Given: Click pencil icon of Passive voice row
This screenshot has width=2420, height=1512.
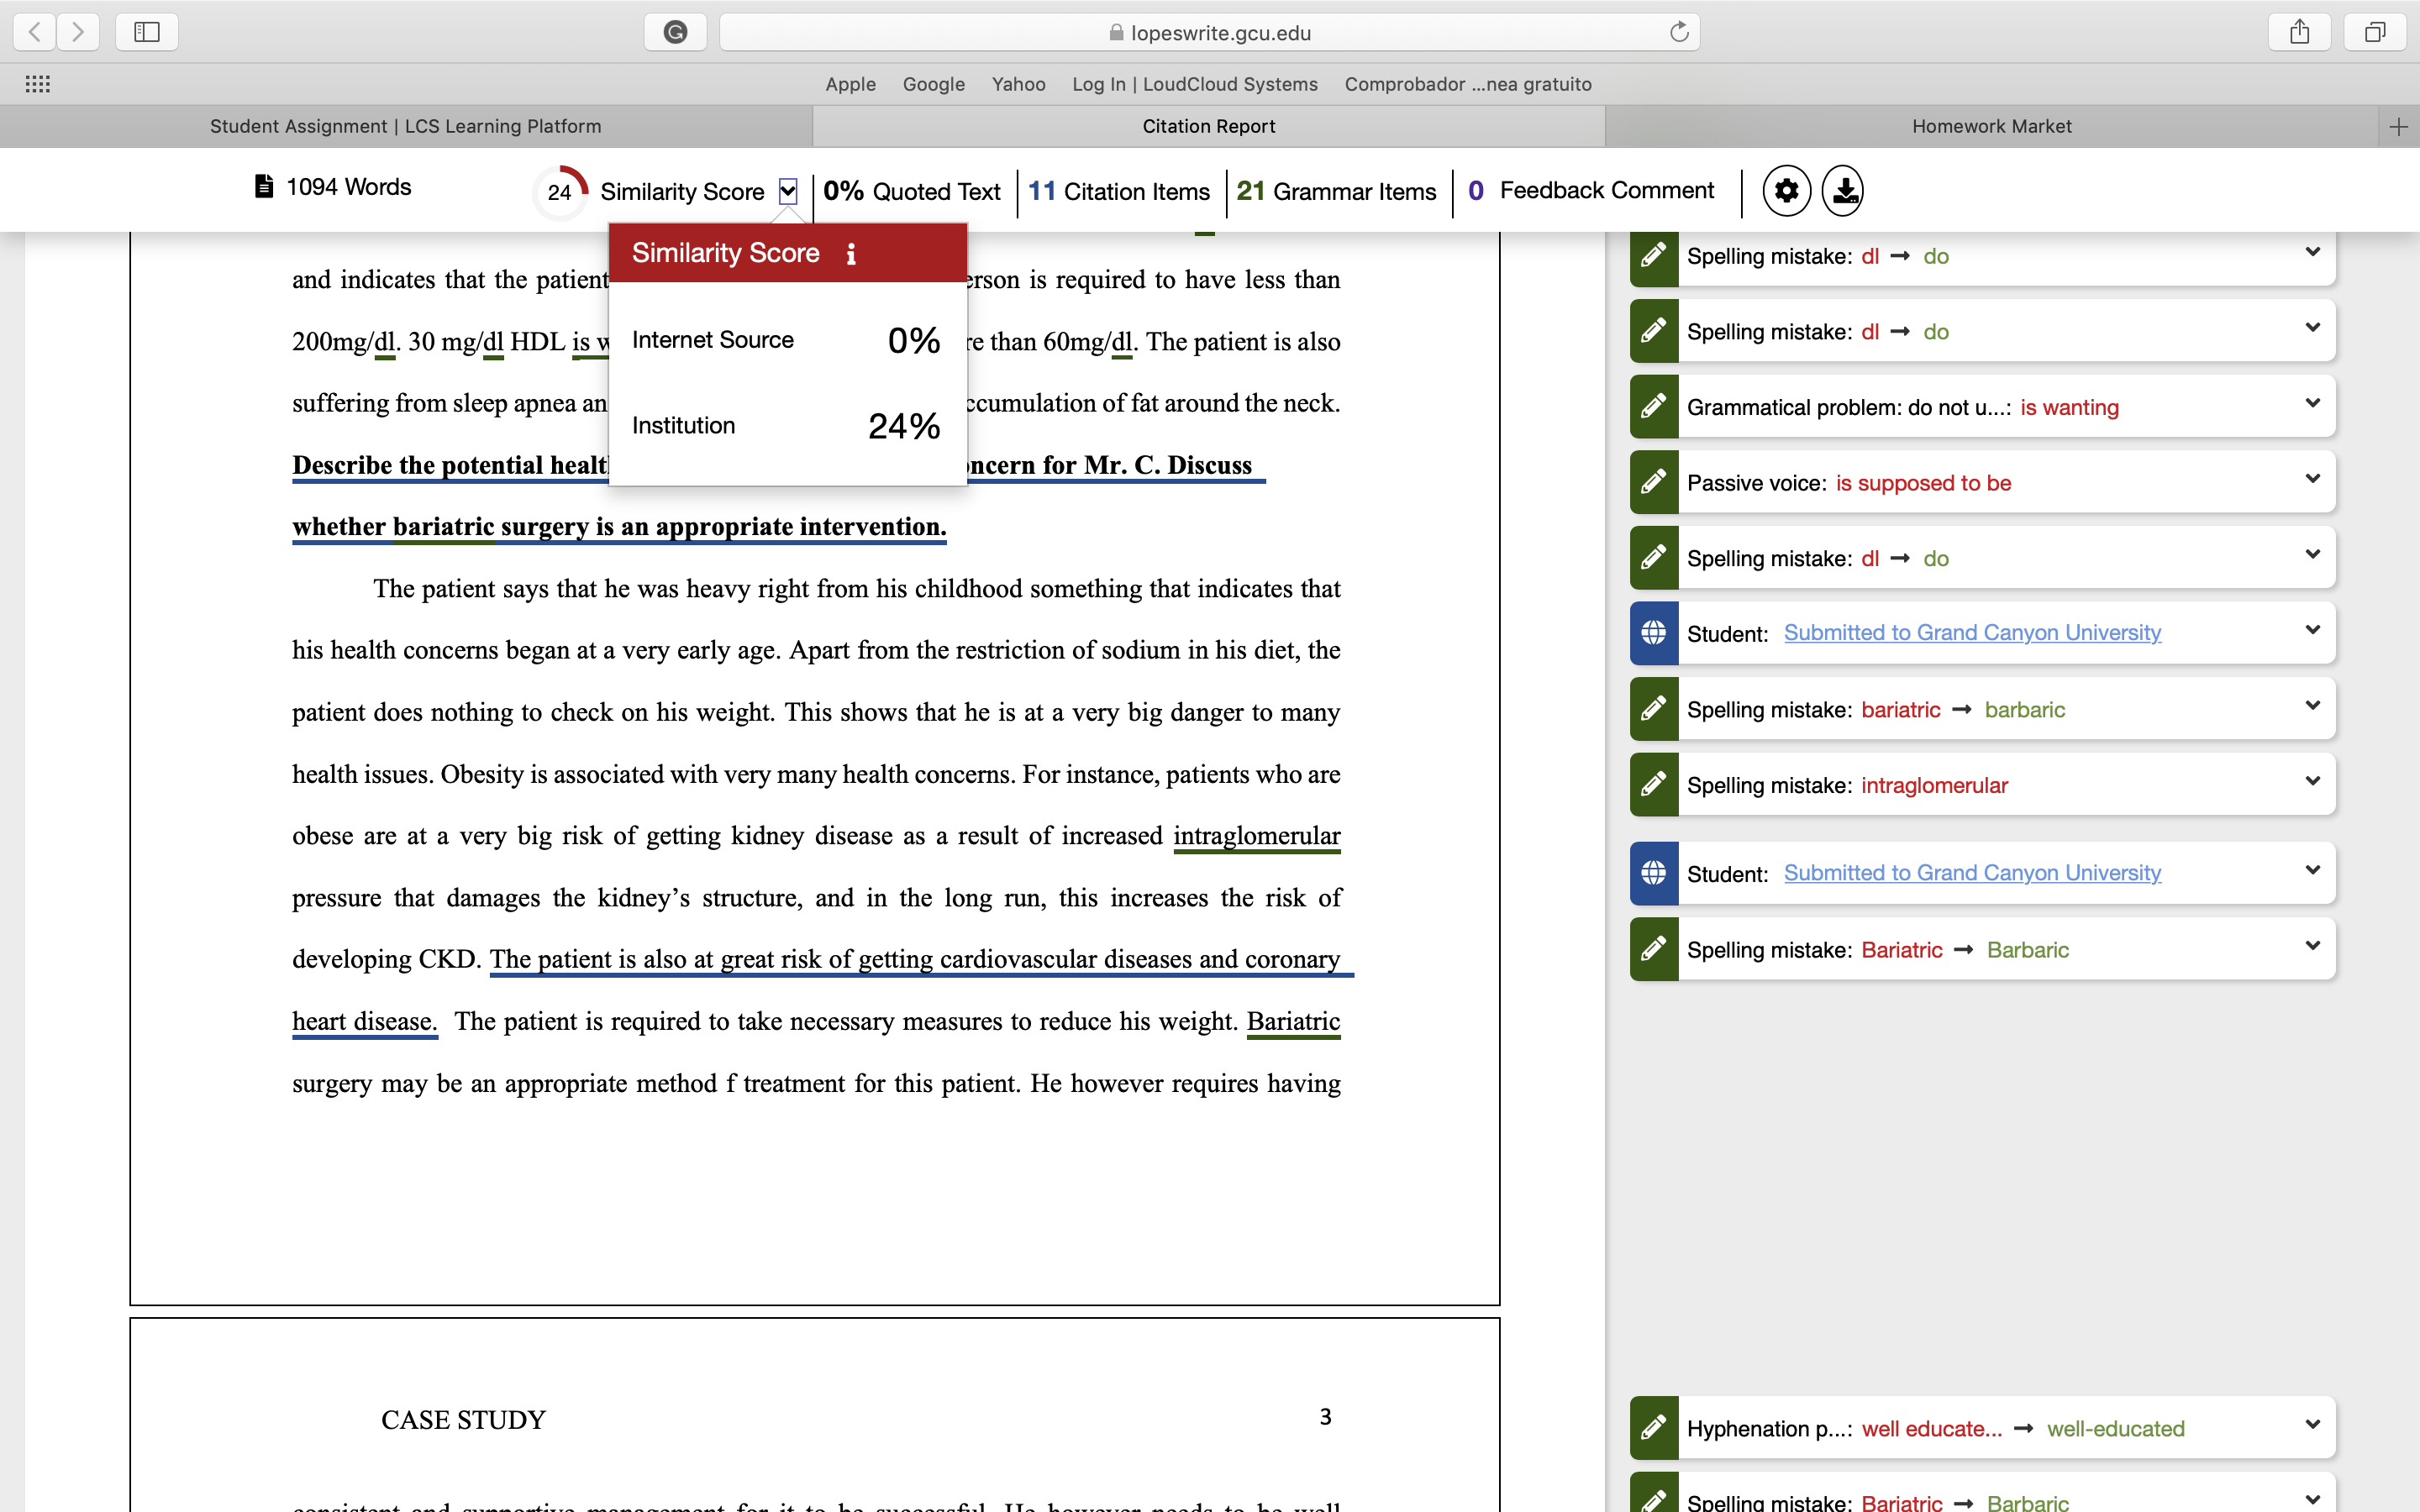Looking at the screenshot, I should 1654,482.
